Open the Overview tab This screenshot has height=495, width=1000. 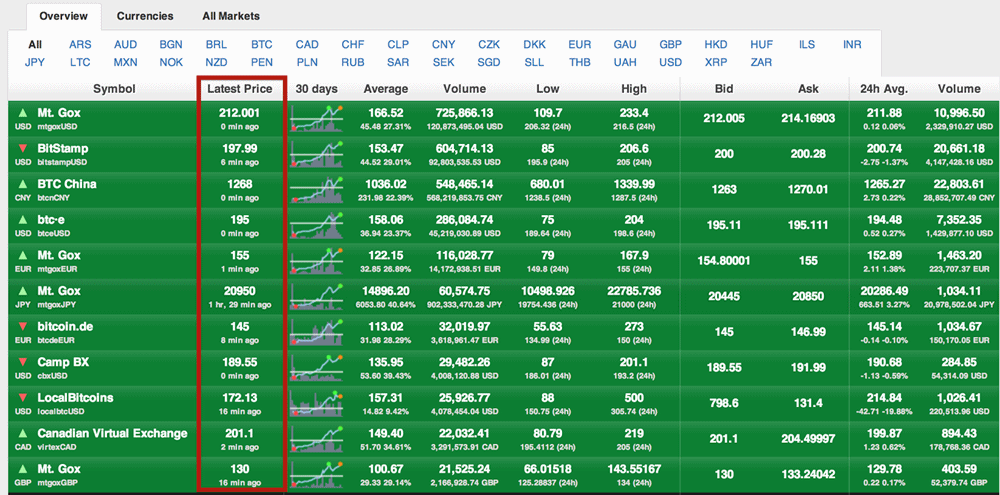63,16
